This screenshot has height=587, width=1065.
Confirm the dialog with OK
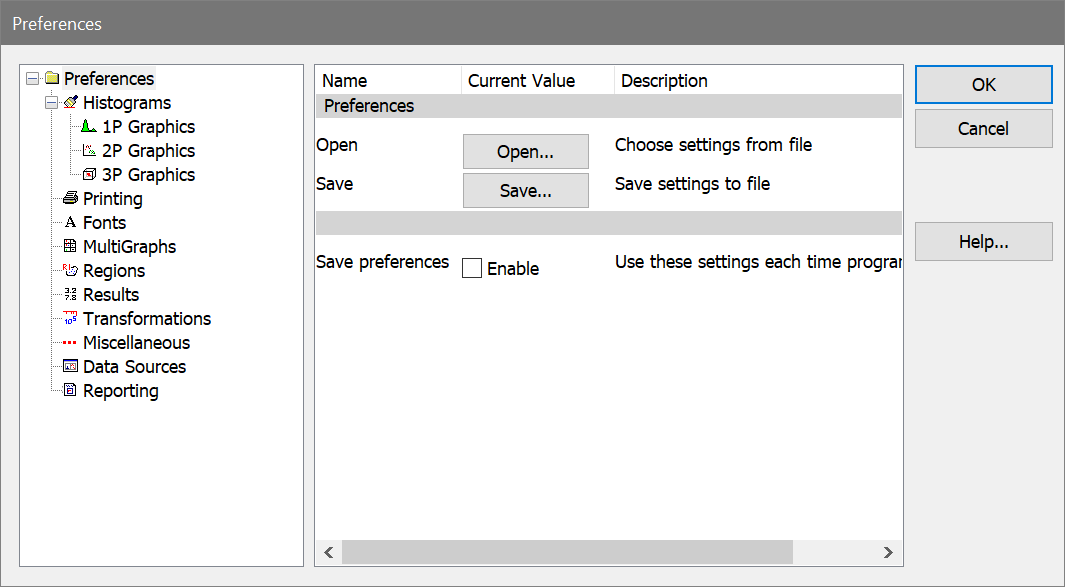tap(983, 85)
